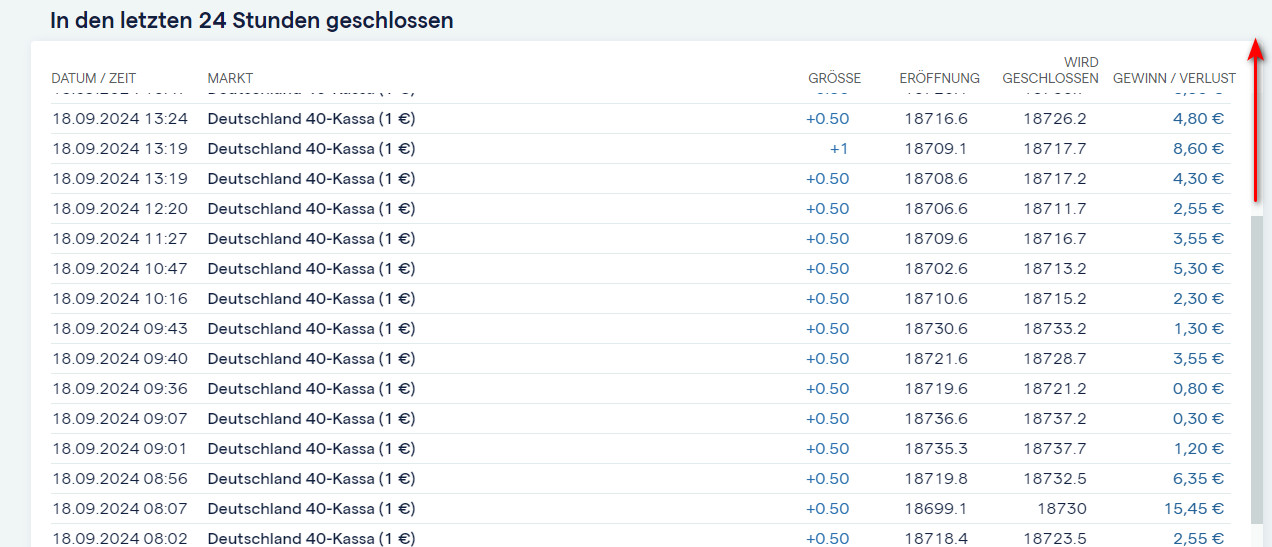Click the Deutschland 40-Kassa entry at 10:47

pos(311,269)
